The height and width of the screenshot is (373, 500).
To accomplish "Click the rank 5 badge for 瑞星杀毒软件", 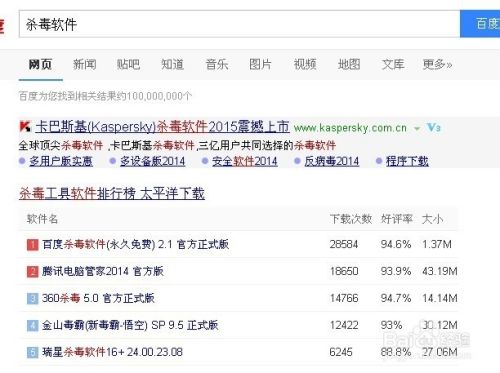I will (32, 352).
